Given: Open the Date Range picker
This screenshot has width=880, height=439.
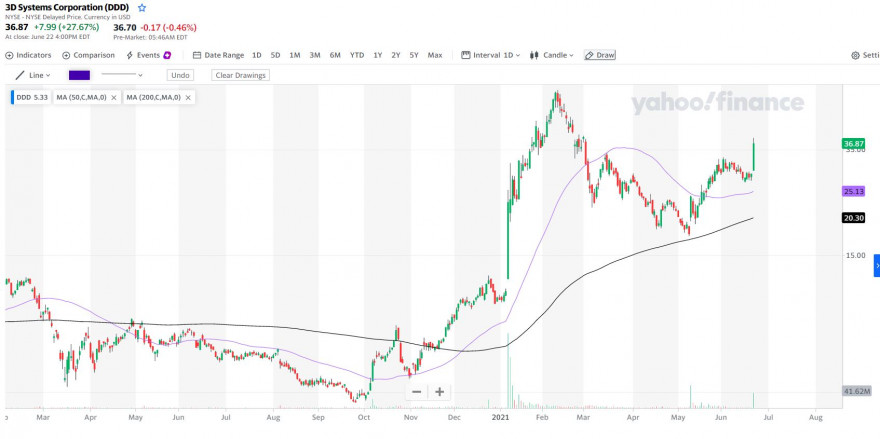Looking at the screenshot, I should pyautogui.click(x=218, y=55).
